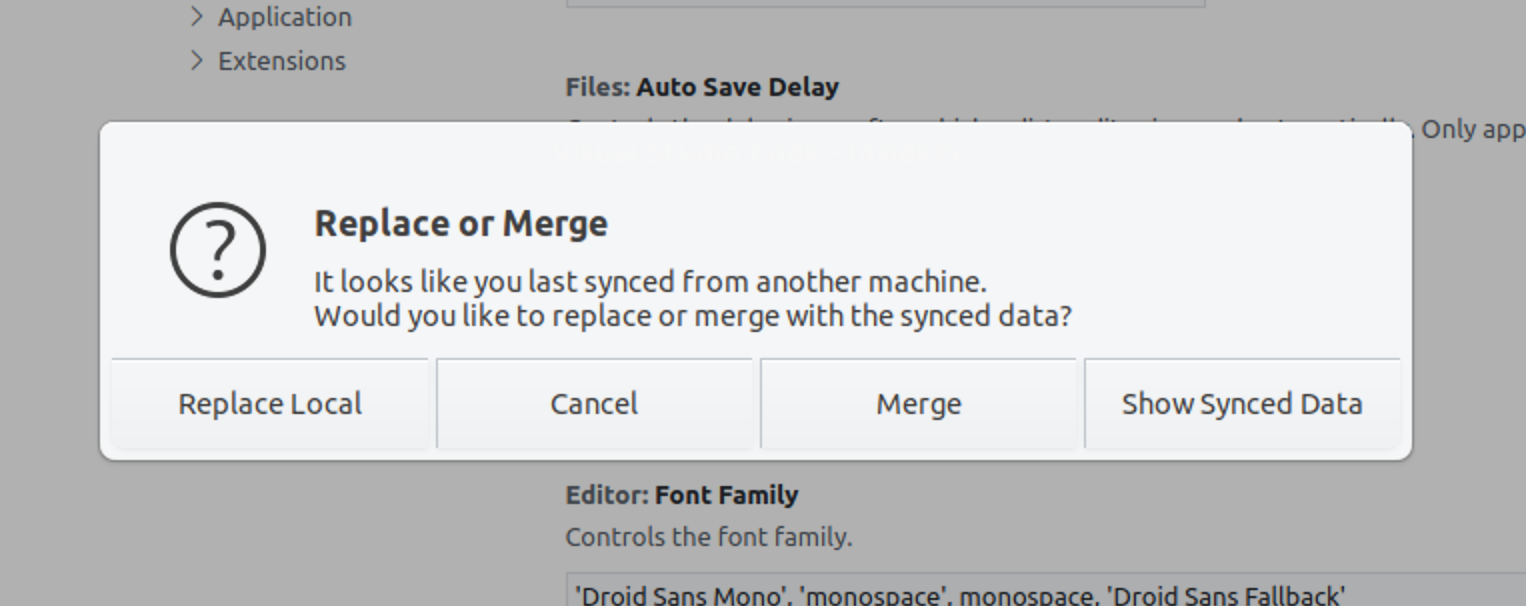
Task: Click the question mark dialog icon
Action: point(218,250)
